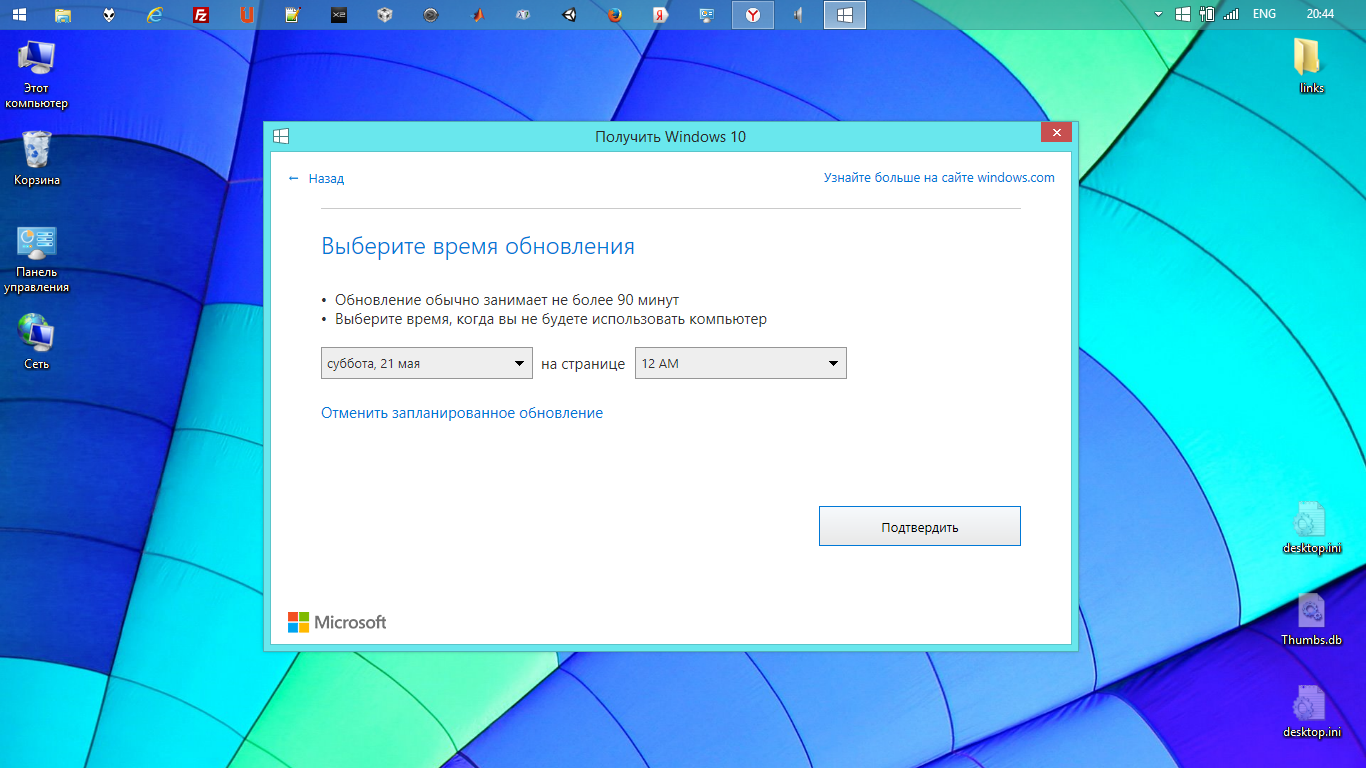Open the network signal tray icon
This screenshot has width=1366, height=768.
[x=1231, y=14]
